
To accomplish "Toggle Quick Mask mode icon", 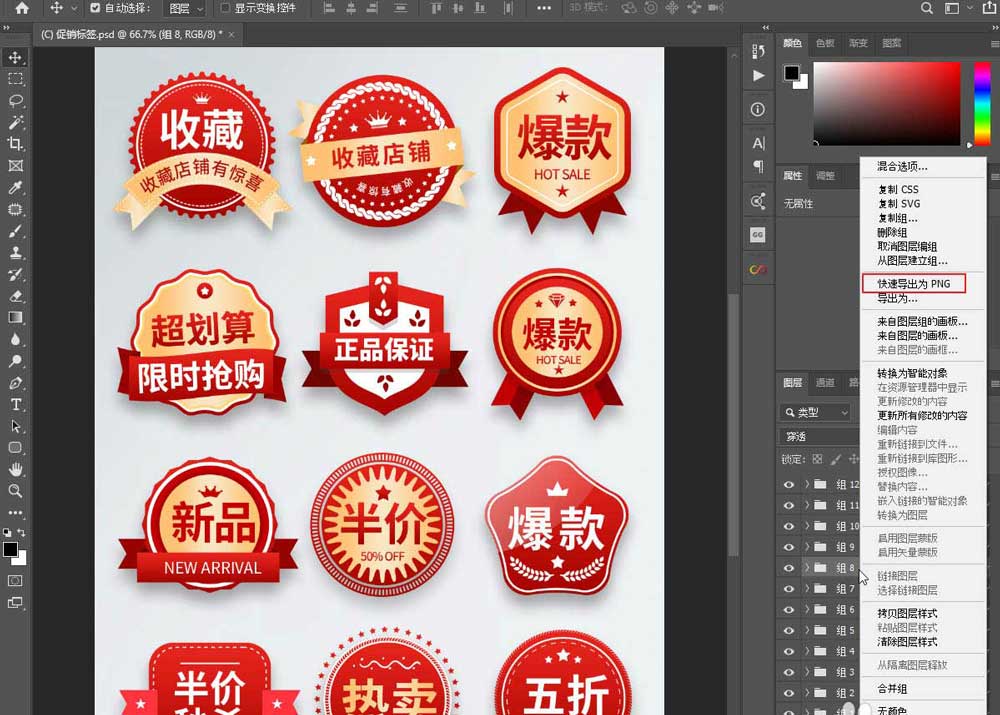I will coord(15,580).
